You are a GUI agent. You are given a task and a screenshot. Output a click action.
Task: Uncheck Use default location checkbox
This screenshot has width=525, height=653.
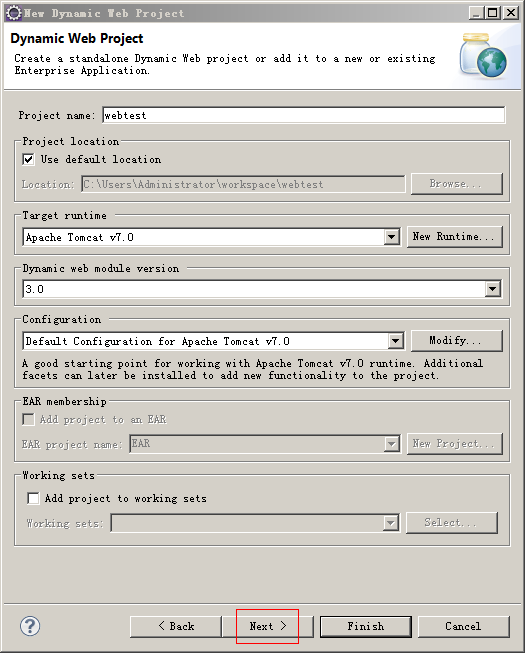tap(28, 159)
